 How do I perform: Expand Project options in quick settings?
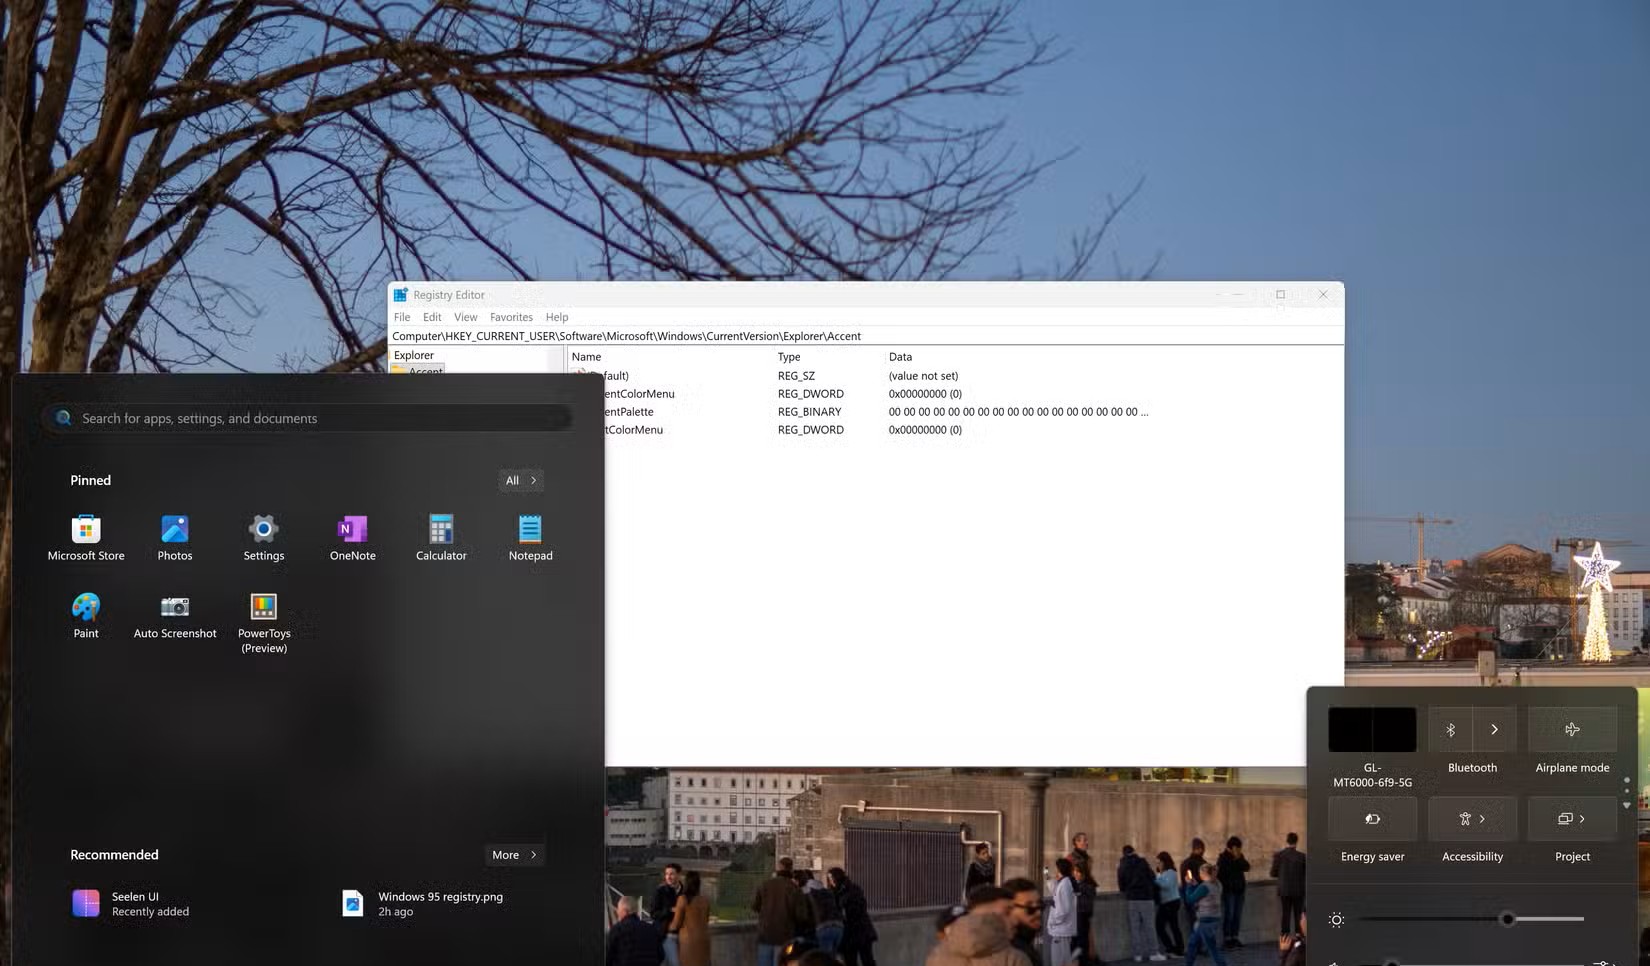pos(1580,818)
